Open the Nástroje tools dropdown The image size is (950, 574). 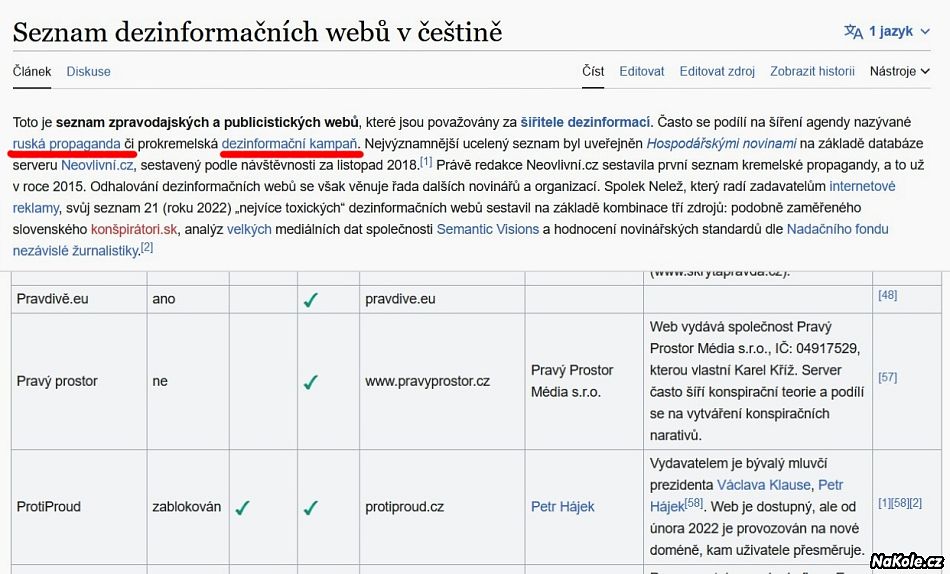pyautogui.click(x=899, y=71)
